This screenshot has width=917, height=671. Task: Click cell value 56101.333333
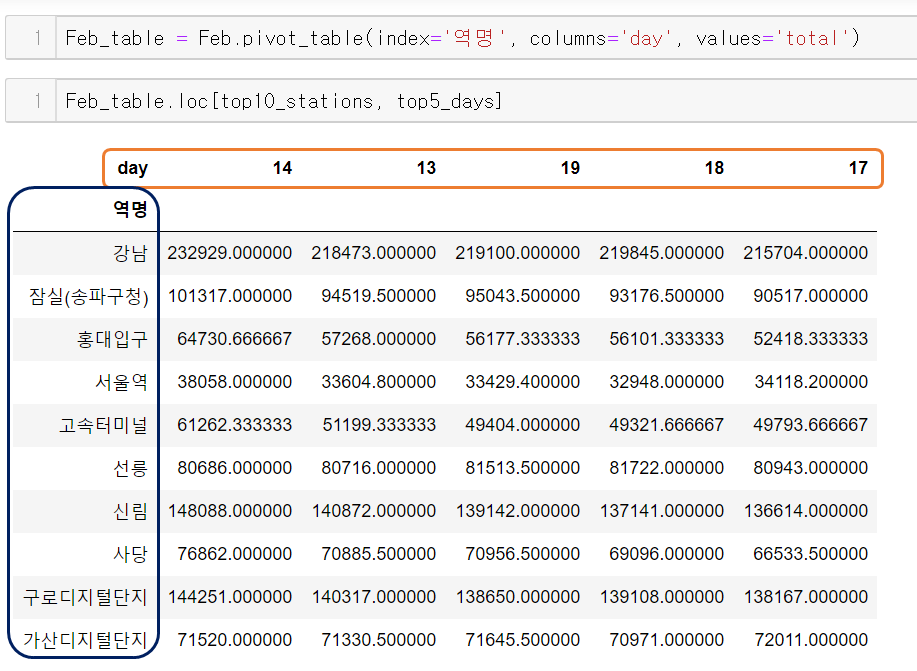667,339
